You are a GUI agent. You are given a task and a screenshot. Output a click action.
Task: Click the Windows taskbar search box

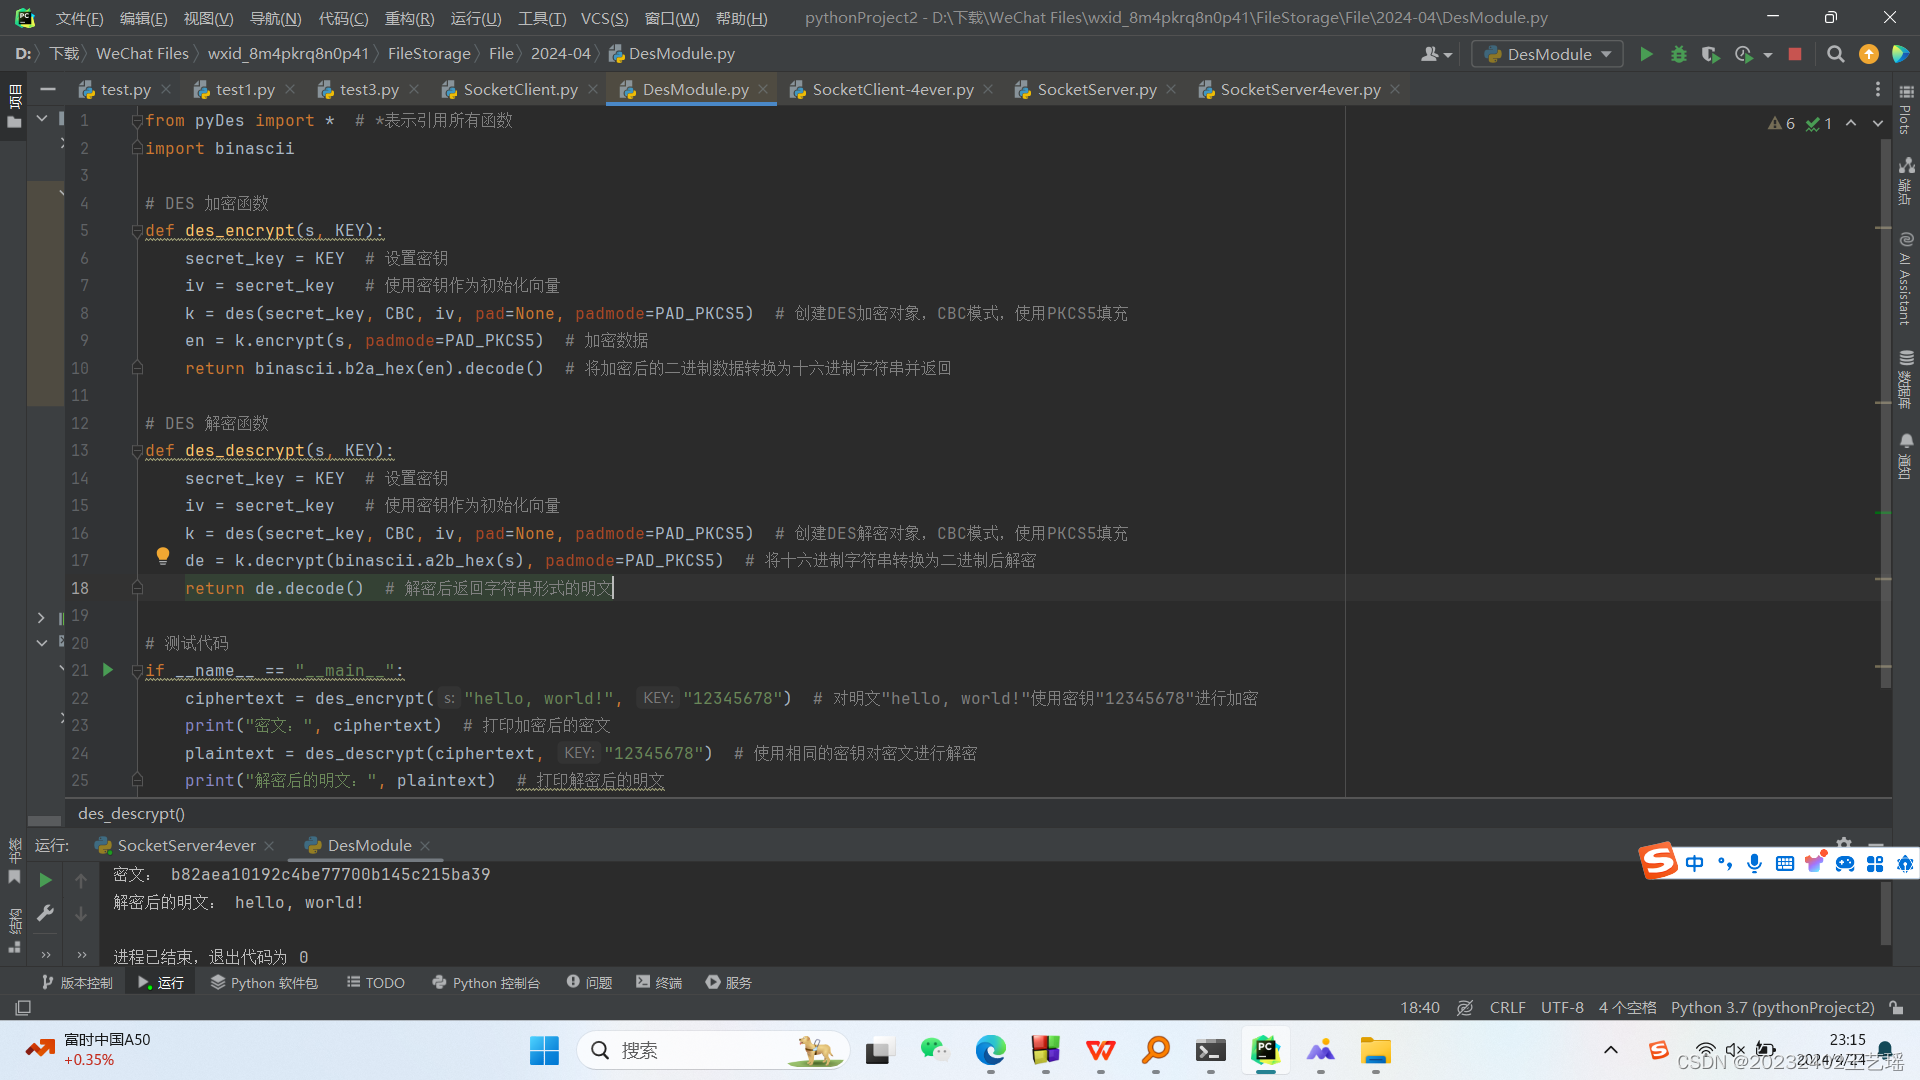tap(713, 1050)
